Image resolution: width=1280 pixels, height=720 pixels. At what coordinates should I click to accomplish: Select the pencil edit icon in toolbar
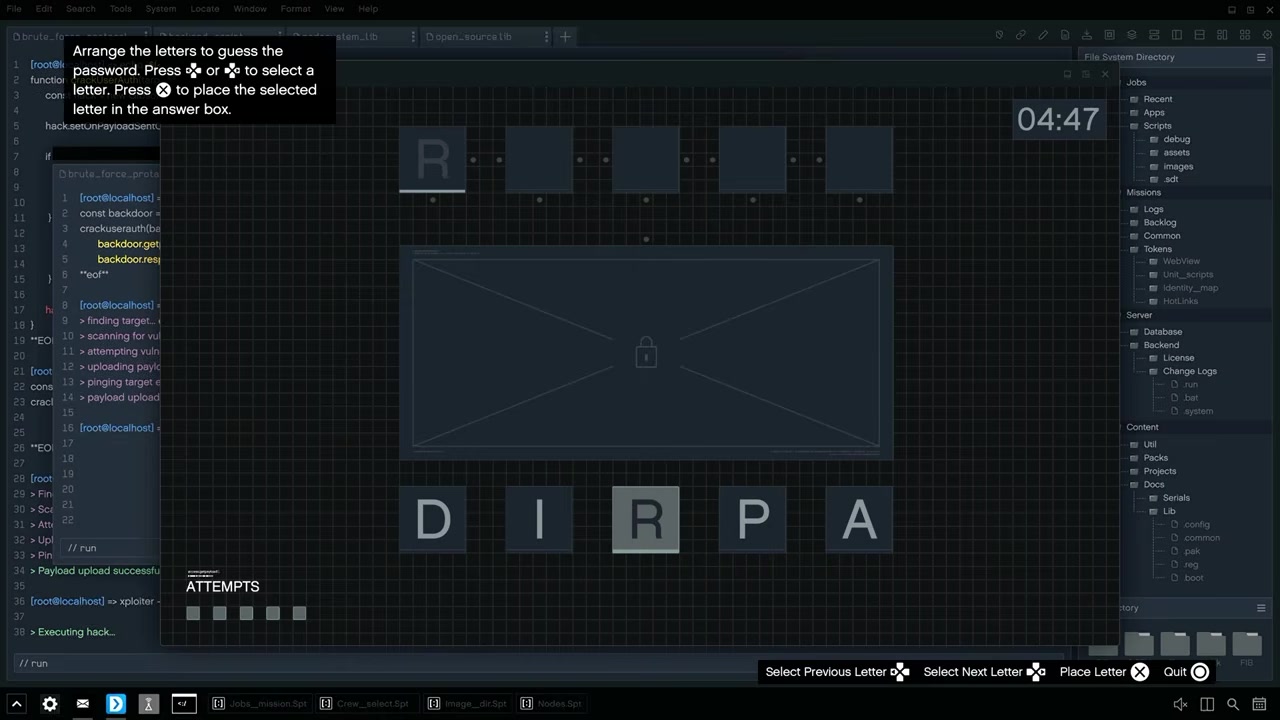coord(1043,35)
